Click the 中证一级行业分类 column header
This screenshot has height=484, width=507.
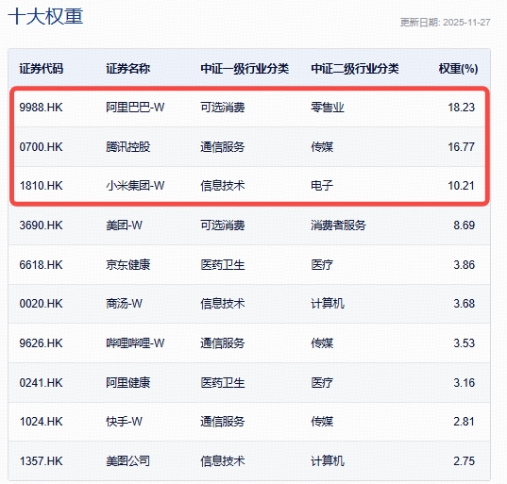click(245, 69)
